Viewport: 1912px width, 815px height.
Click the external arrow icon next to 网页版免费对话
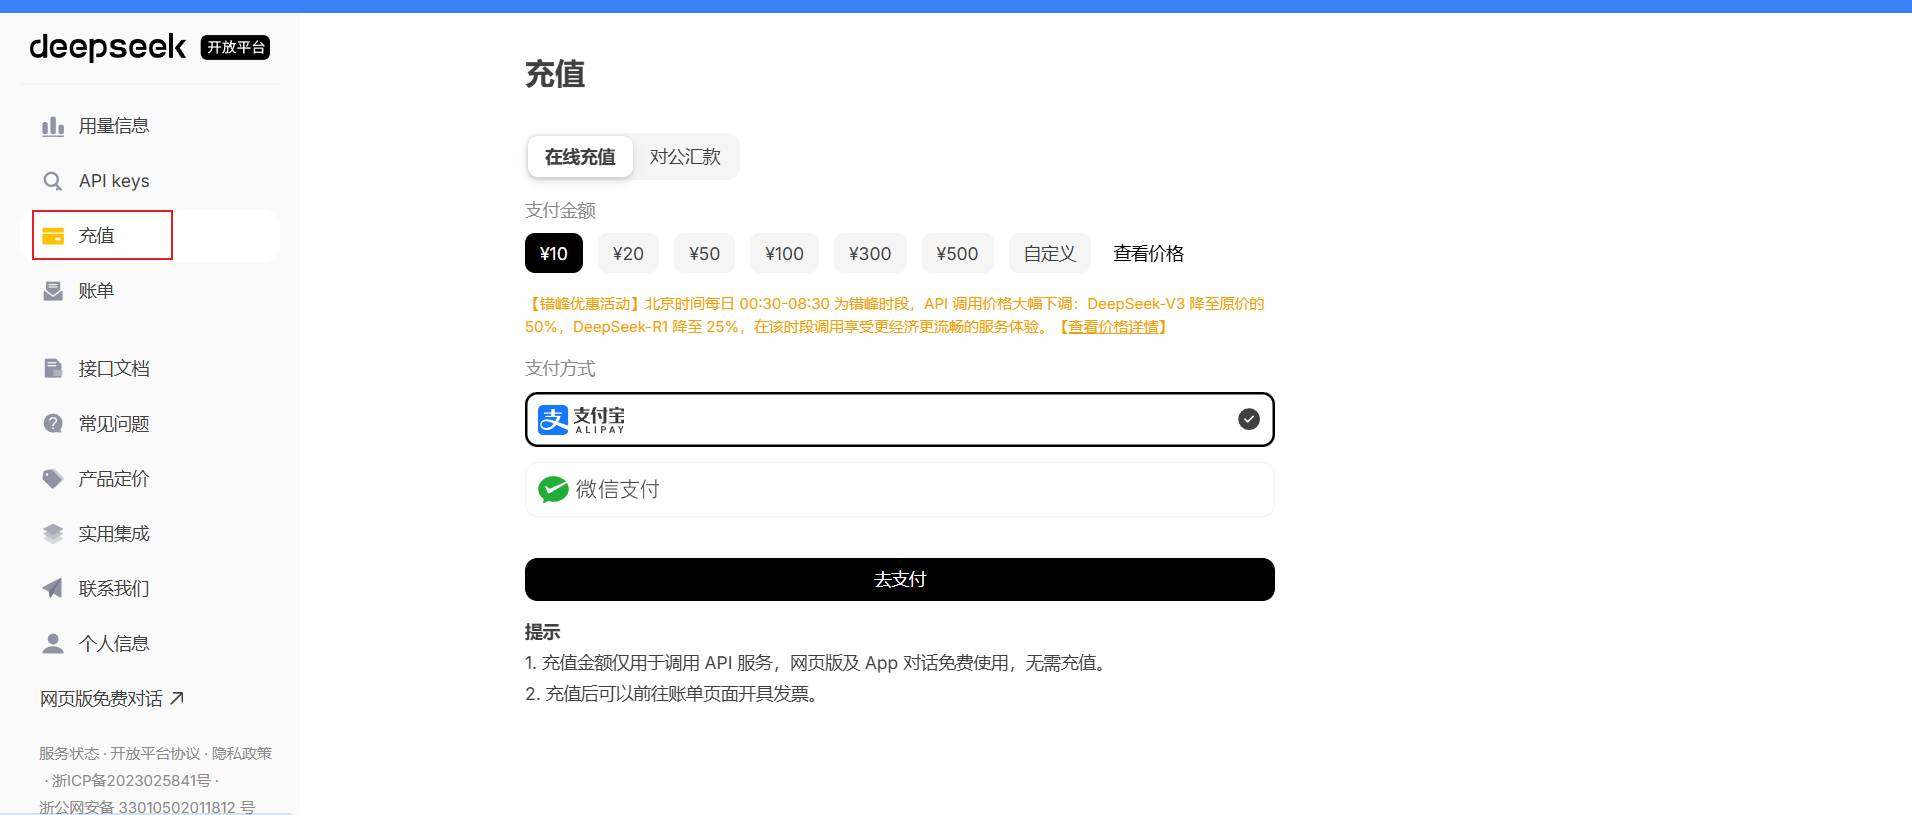pyautogui.click(x=177, y=698)
